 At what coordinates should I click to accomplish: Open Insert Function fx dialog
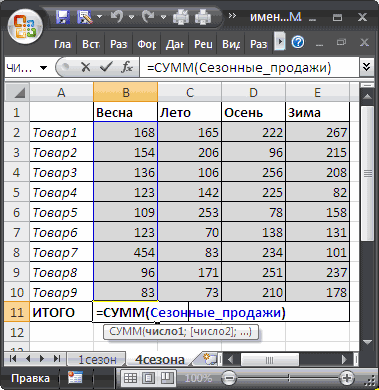127,68
